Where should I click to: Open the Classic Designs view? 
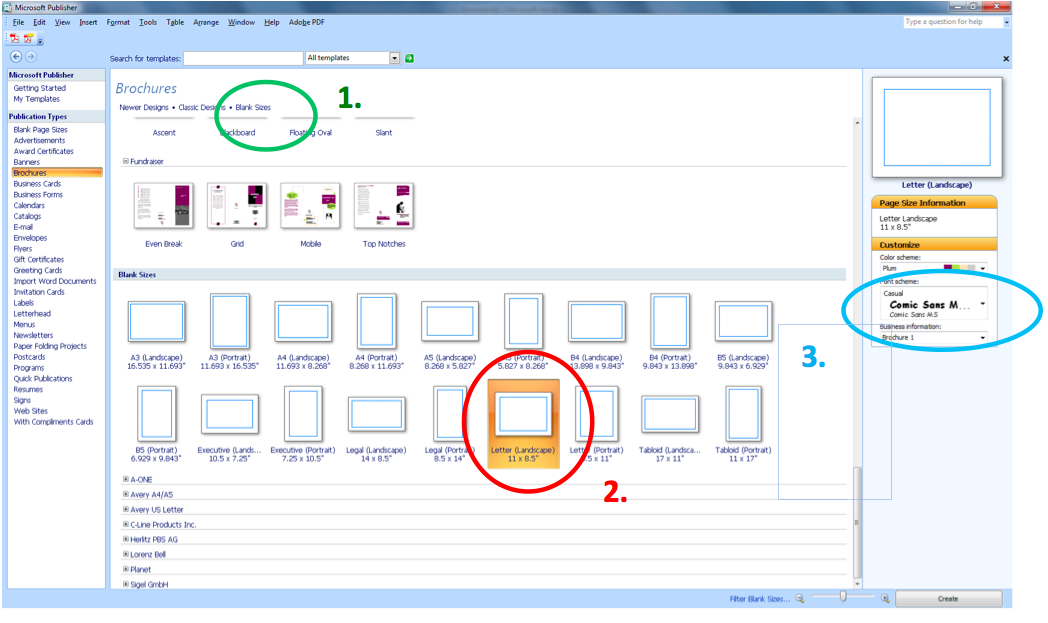click(x=203, y=107)
